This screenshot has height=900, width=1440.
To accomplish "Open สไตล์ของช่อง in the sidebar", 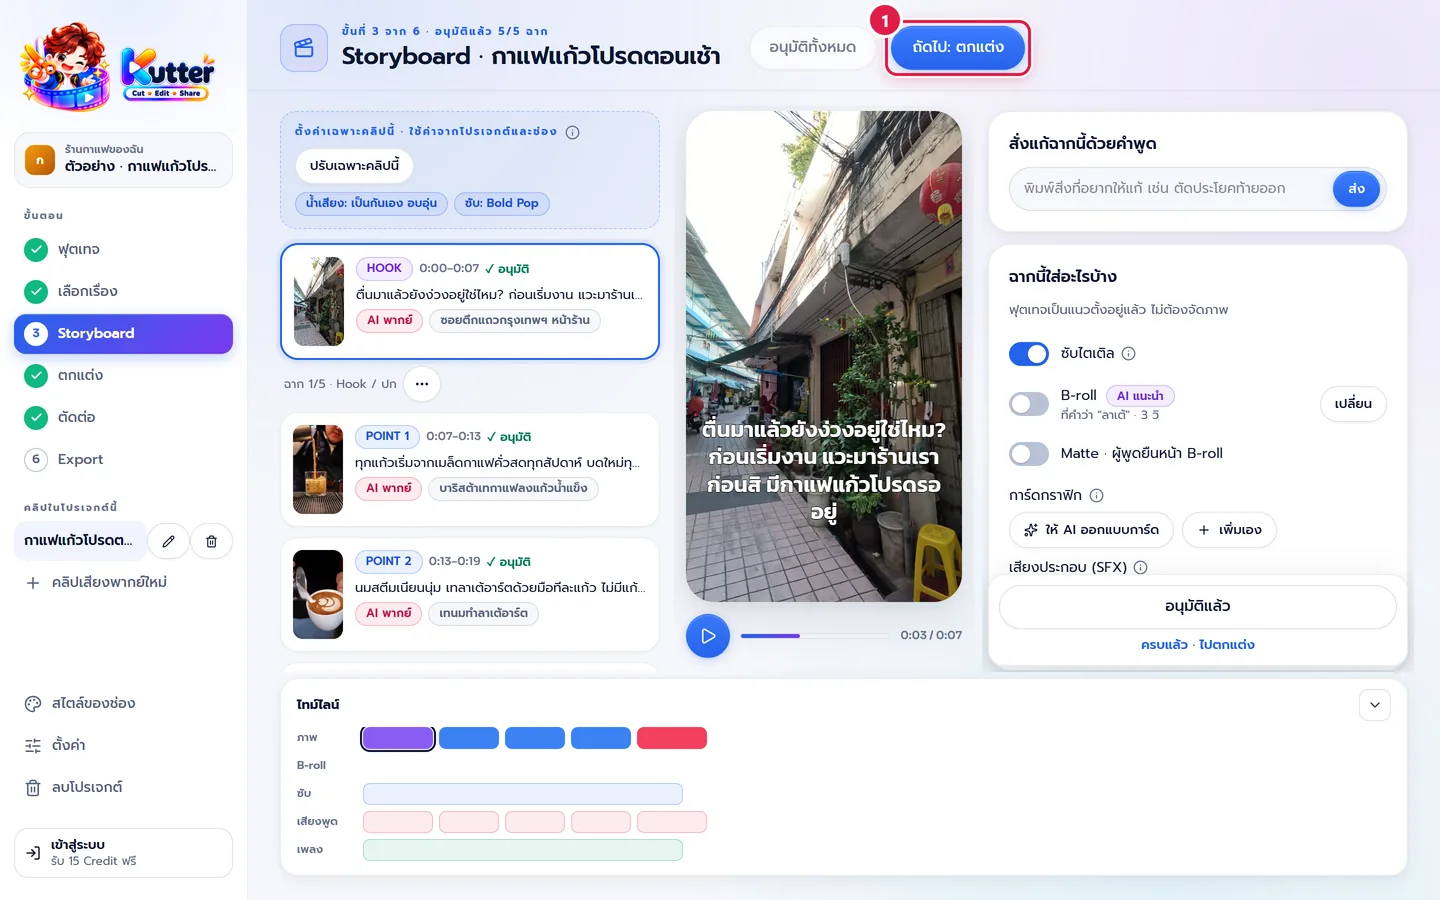I will (123, 703).
